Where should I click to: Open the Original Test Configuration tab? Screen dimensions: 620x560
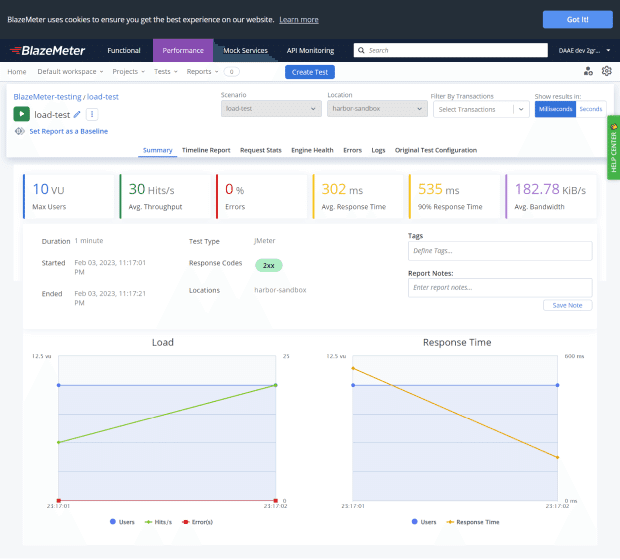(x=436, y=150)
